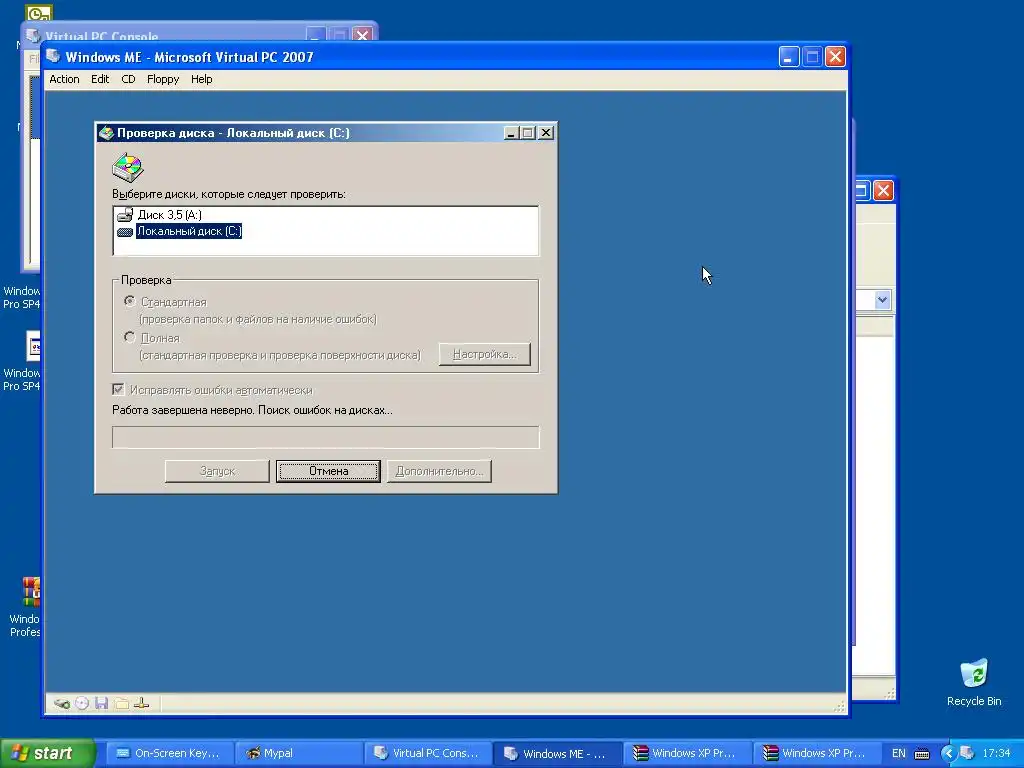Click the Virtual PC icon in the Windows ME window title bar
The image size is (1024, 768).
[54, 57]
